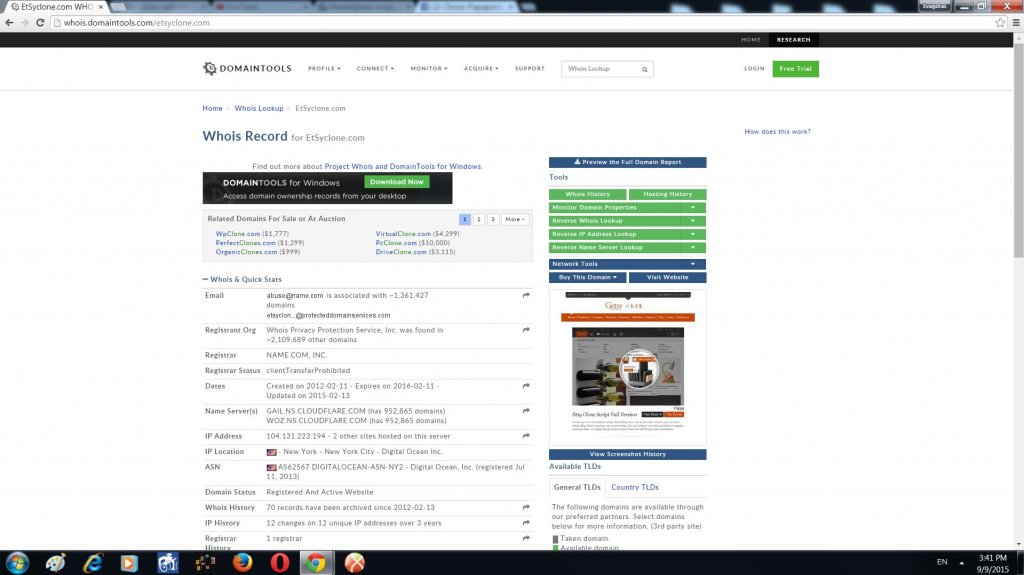Go to page 3 of related domains
This screenshot has width=1024, height=575.
tap(493, 220)
